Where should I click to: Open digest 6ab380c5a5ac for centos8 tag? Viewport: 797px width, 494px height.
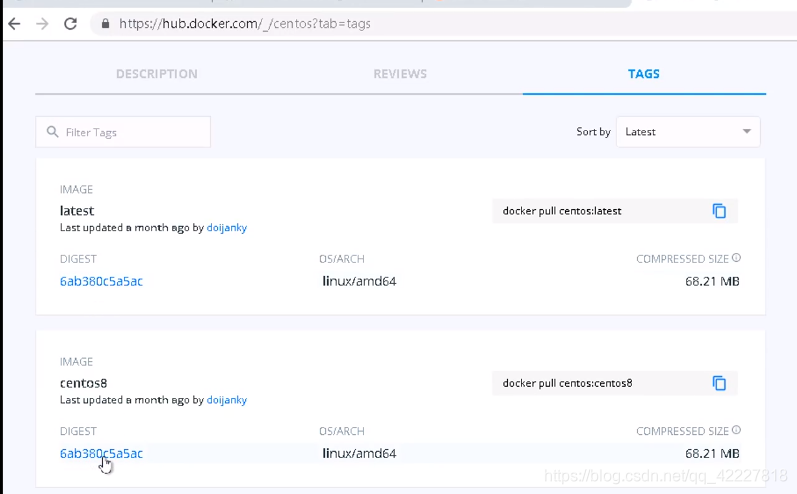click(101, 453)
